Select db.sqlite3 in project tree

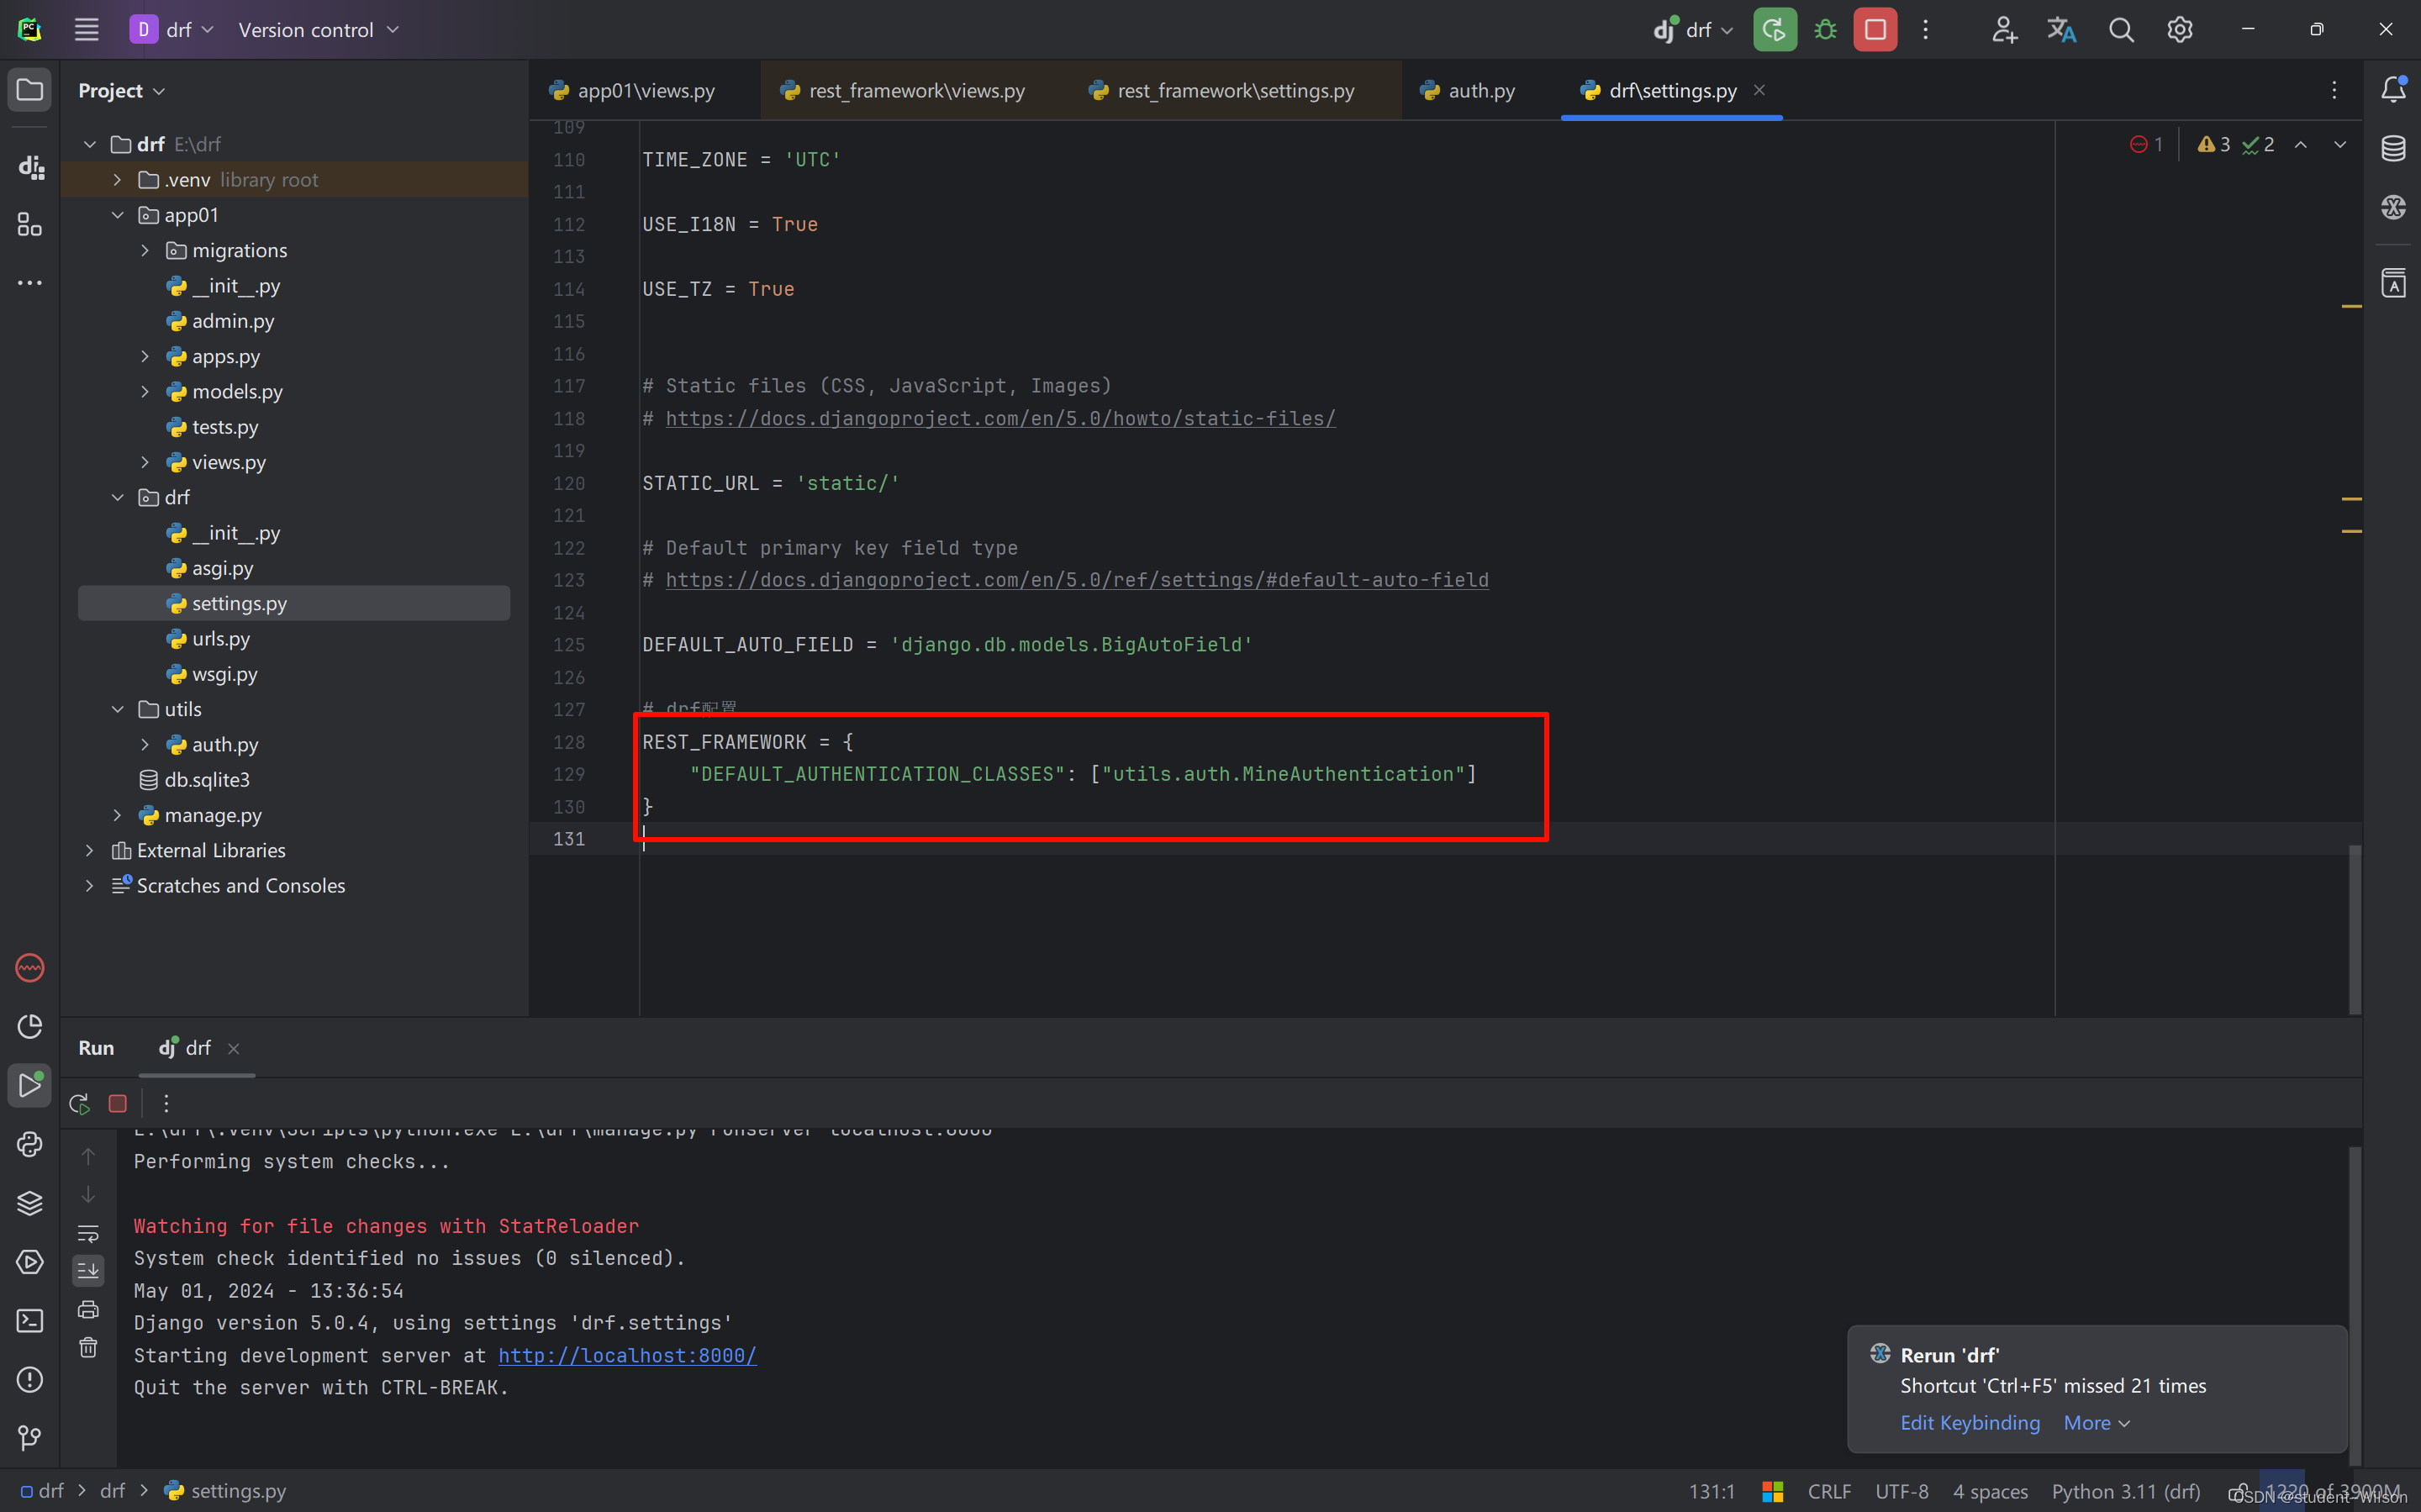point(207,779)
